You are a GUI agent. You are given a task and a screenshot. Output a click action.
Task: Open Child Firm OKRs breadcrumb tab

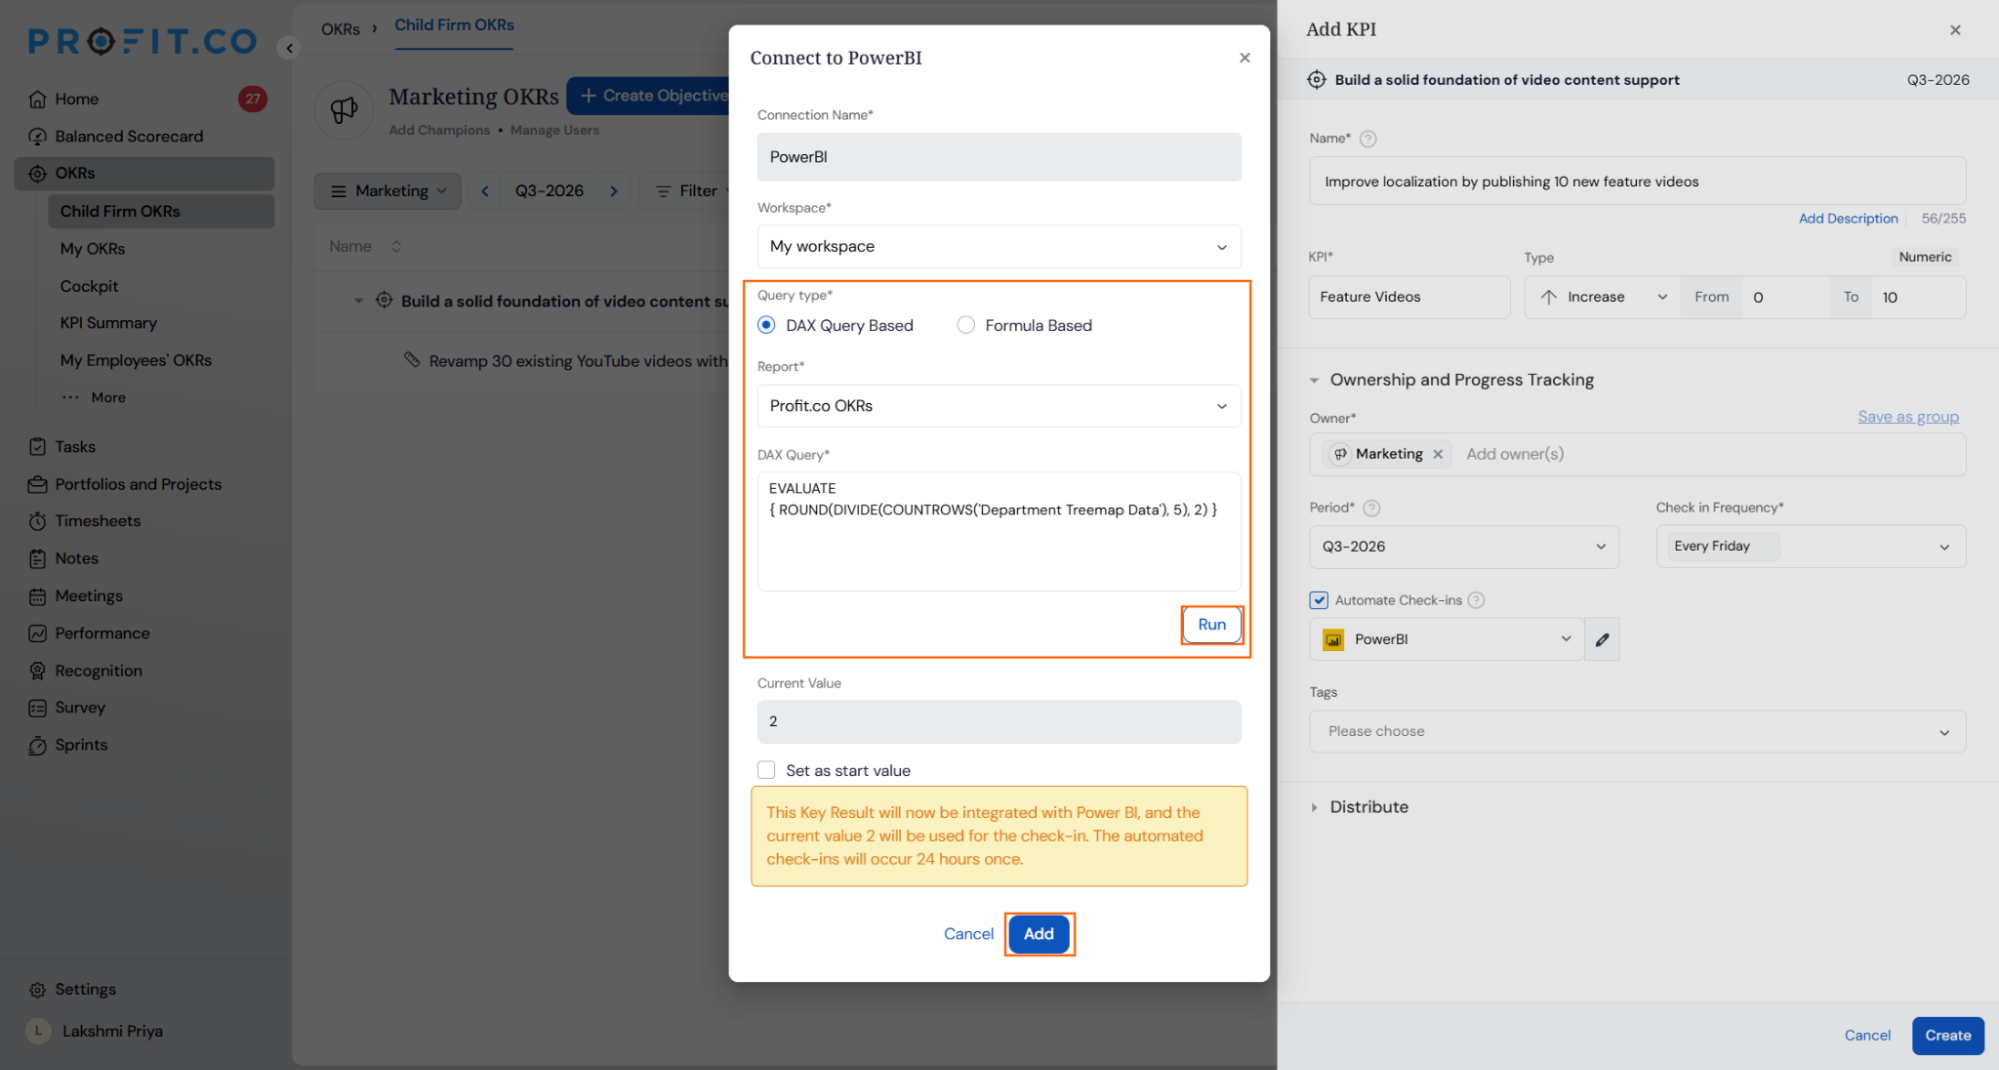coord(454,25)
